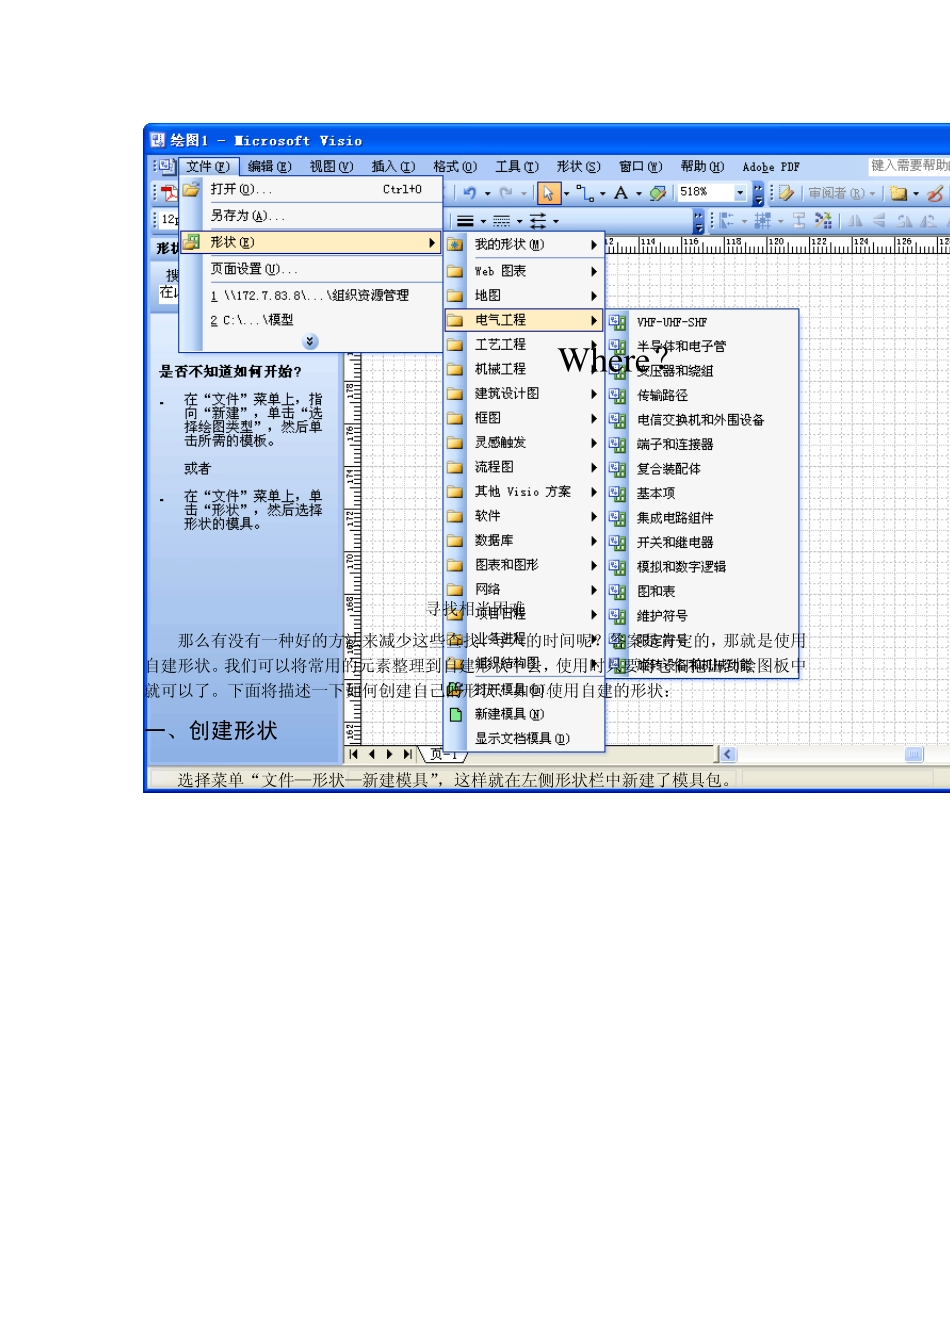This screenshot has height=1344, width=950.
Task: Click the 打开 (Open) menu entry
Action: (311, 189)
